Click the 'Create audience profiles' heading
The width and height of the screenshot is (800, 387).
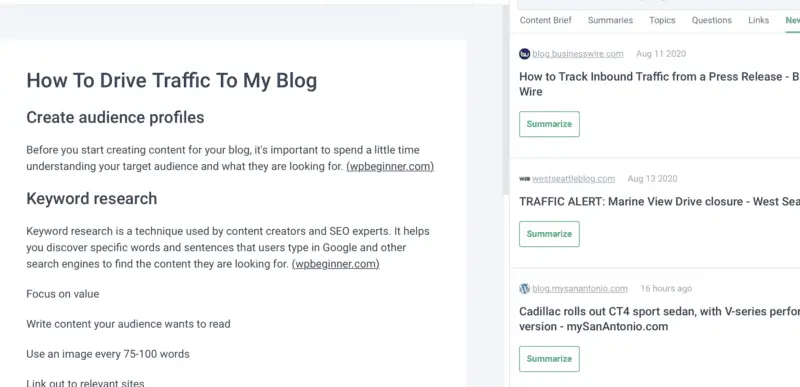(x=115, y=117)
